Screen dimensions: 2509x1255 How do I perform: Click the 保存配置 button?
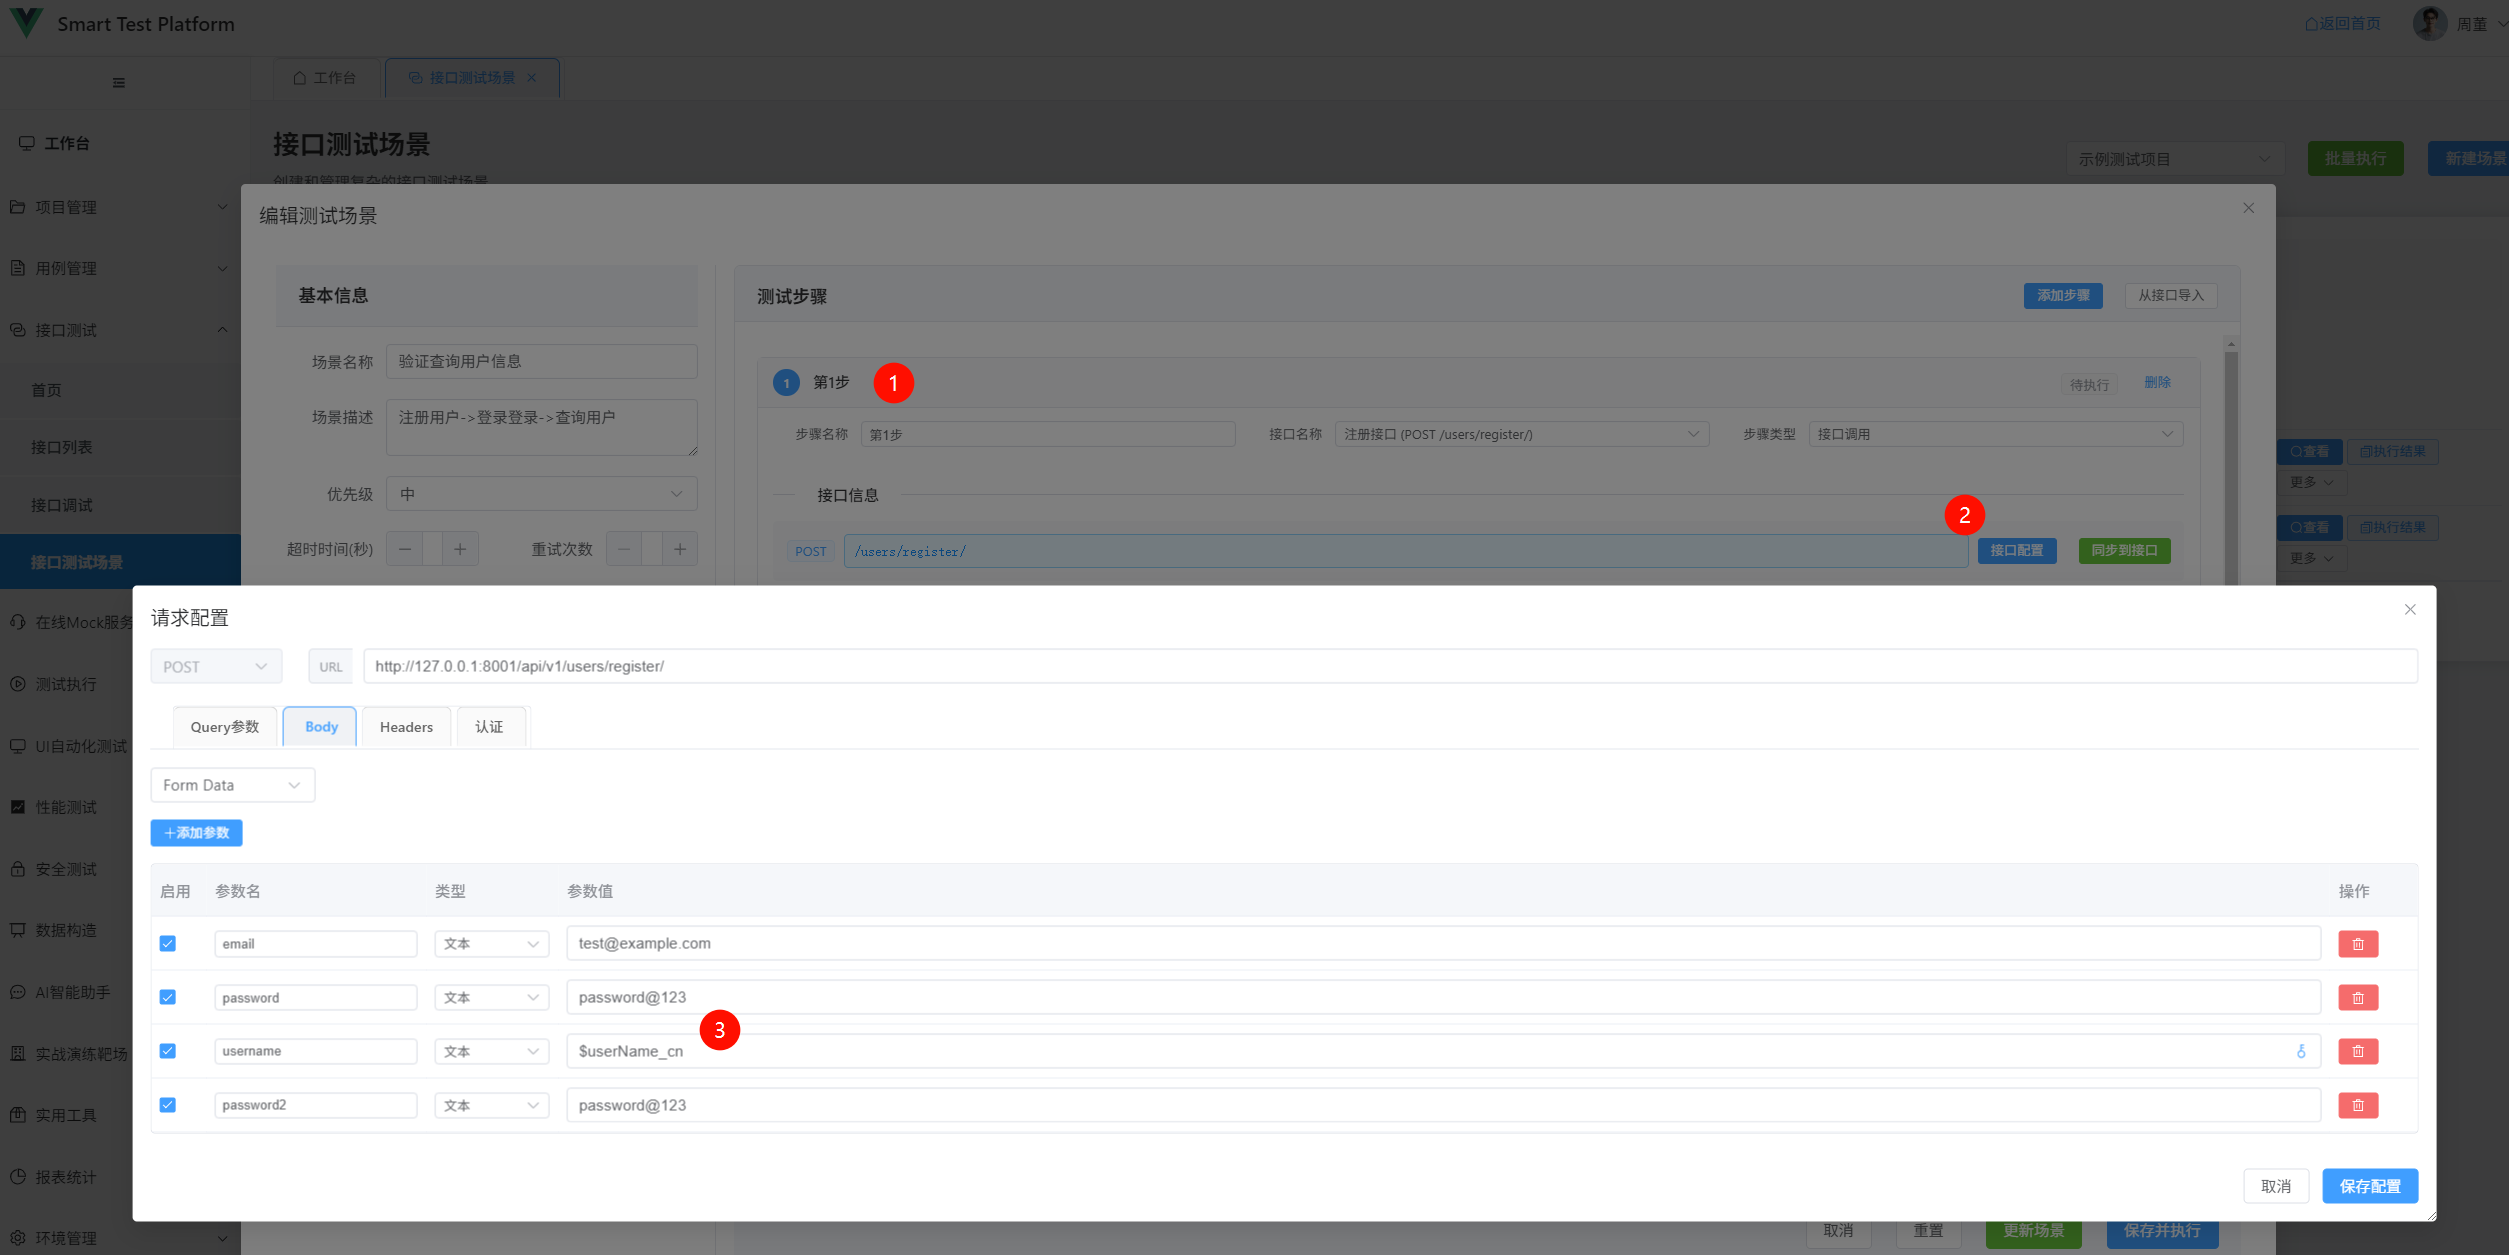[x=2369, y=1186]
